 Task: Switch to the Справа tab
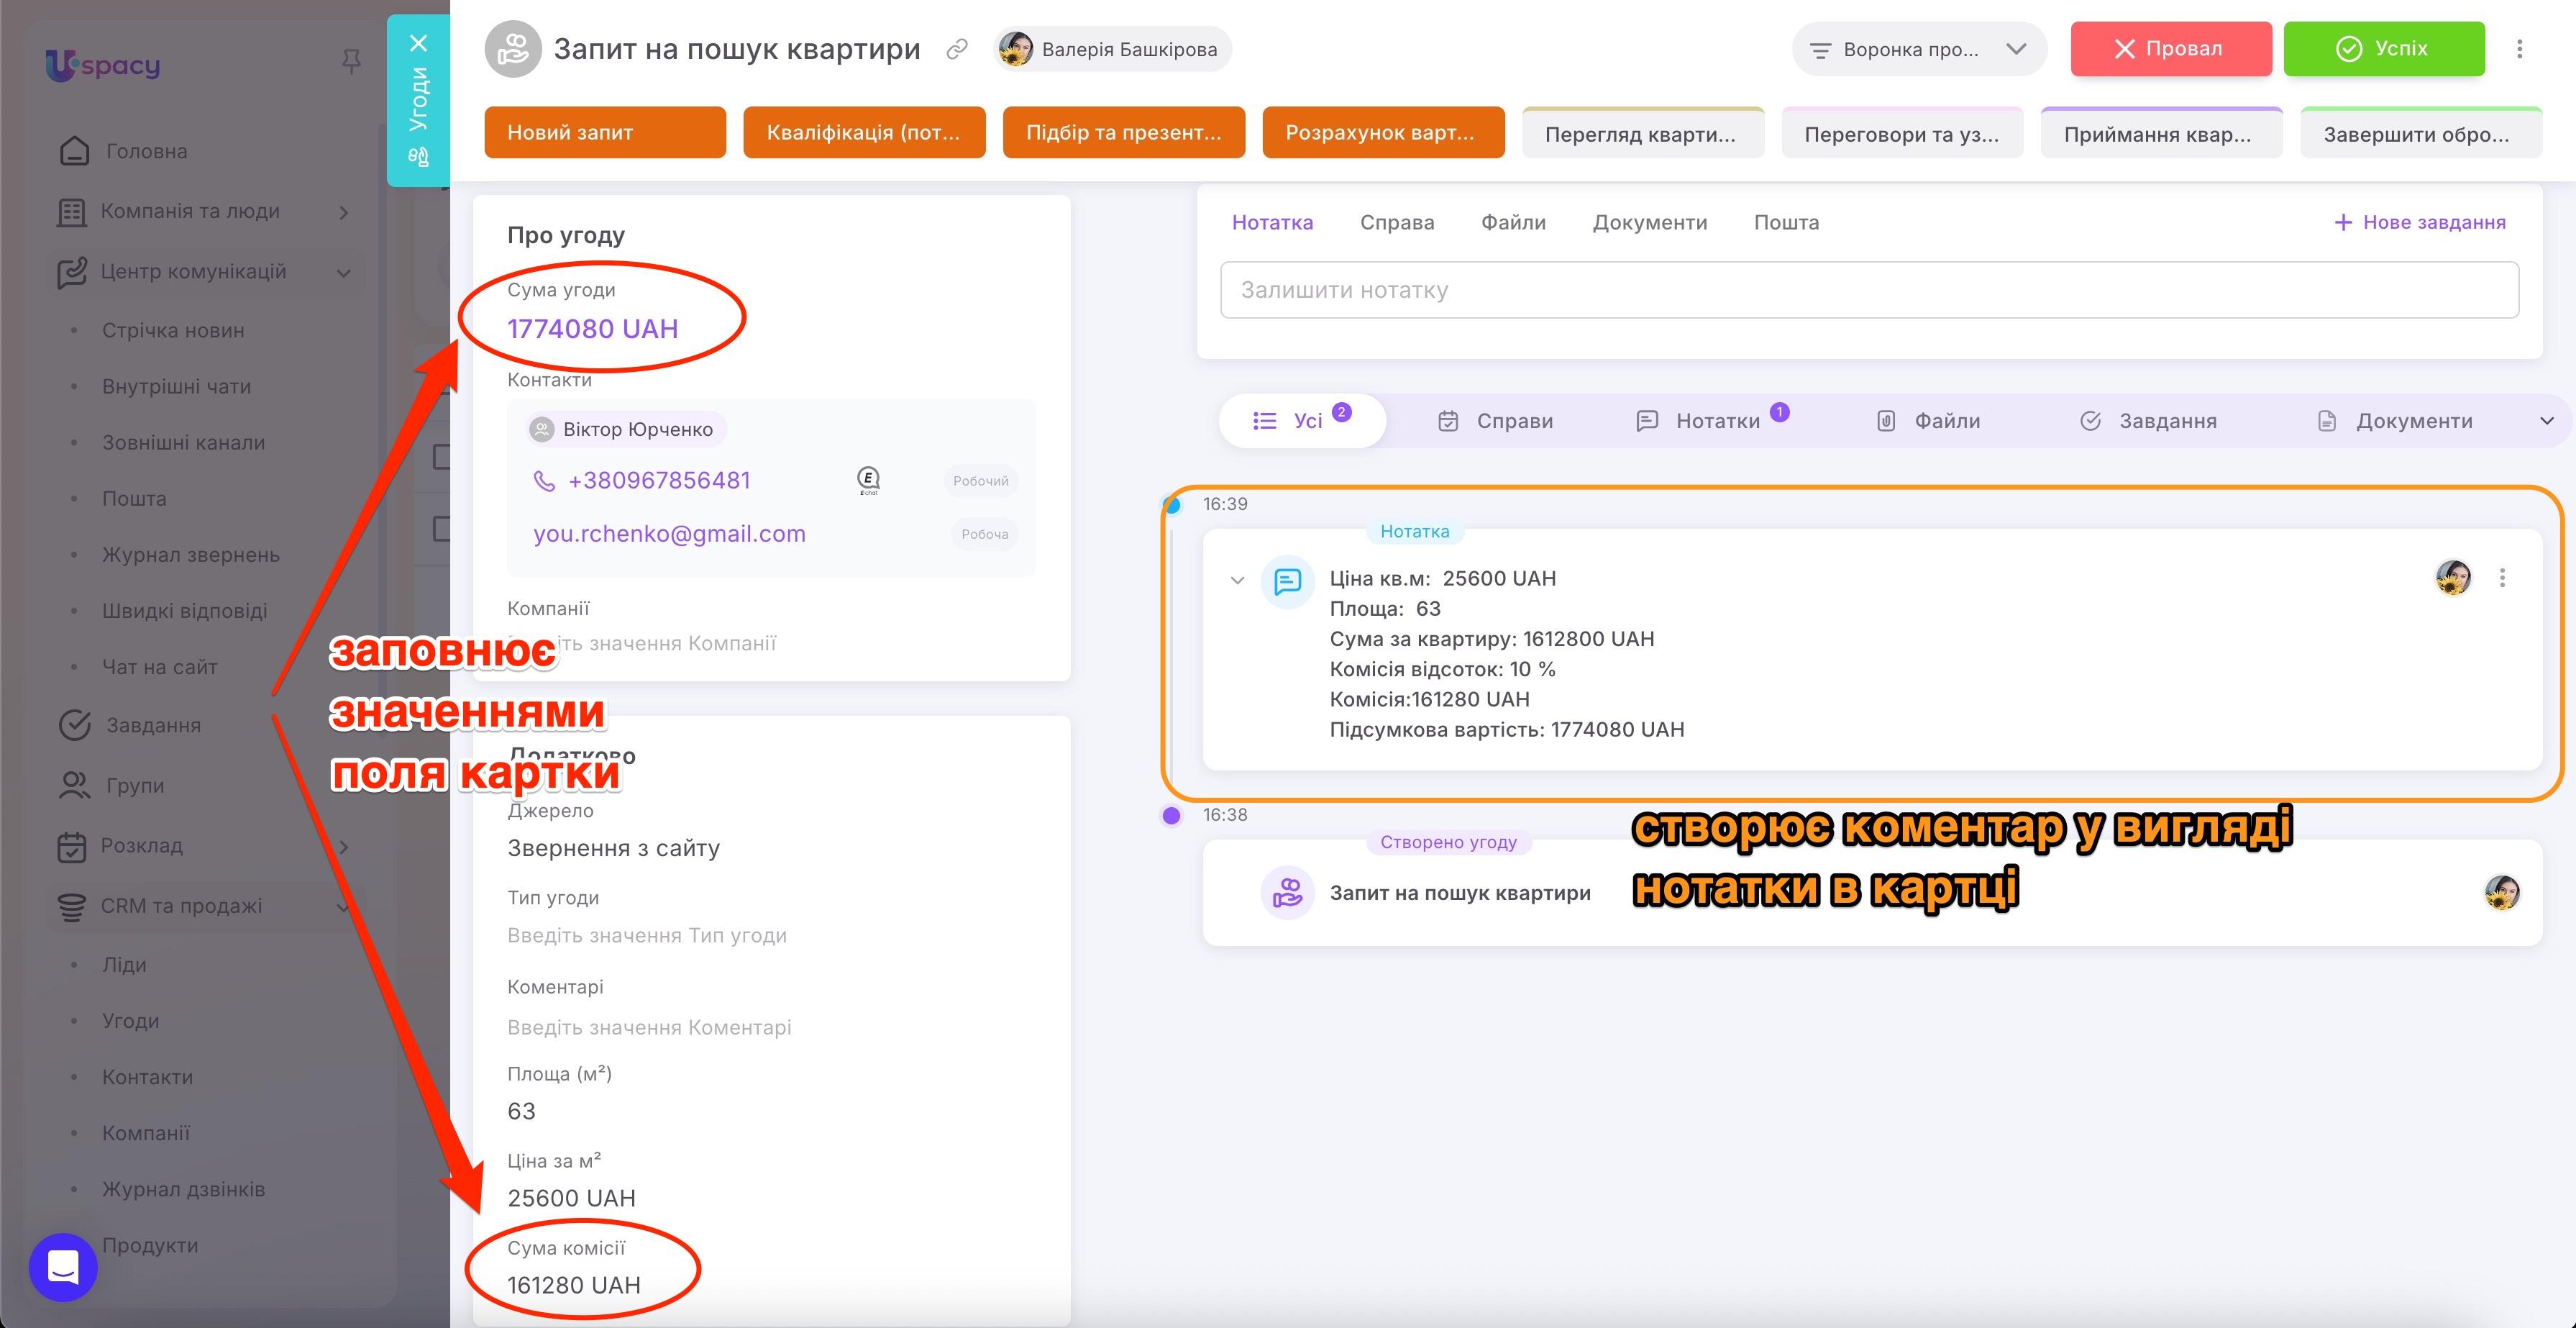pyautogui.click(x=1397, y=222)
